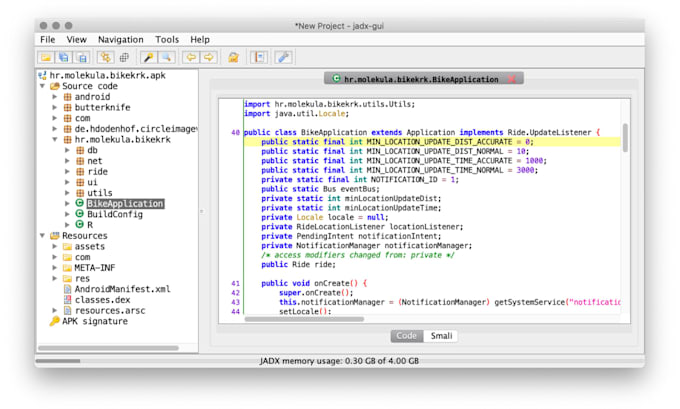This screenshot has width=680, height=409.
Task: Collapse the hr.molekula.bikekrk package arrow
Action: (55, 139)
